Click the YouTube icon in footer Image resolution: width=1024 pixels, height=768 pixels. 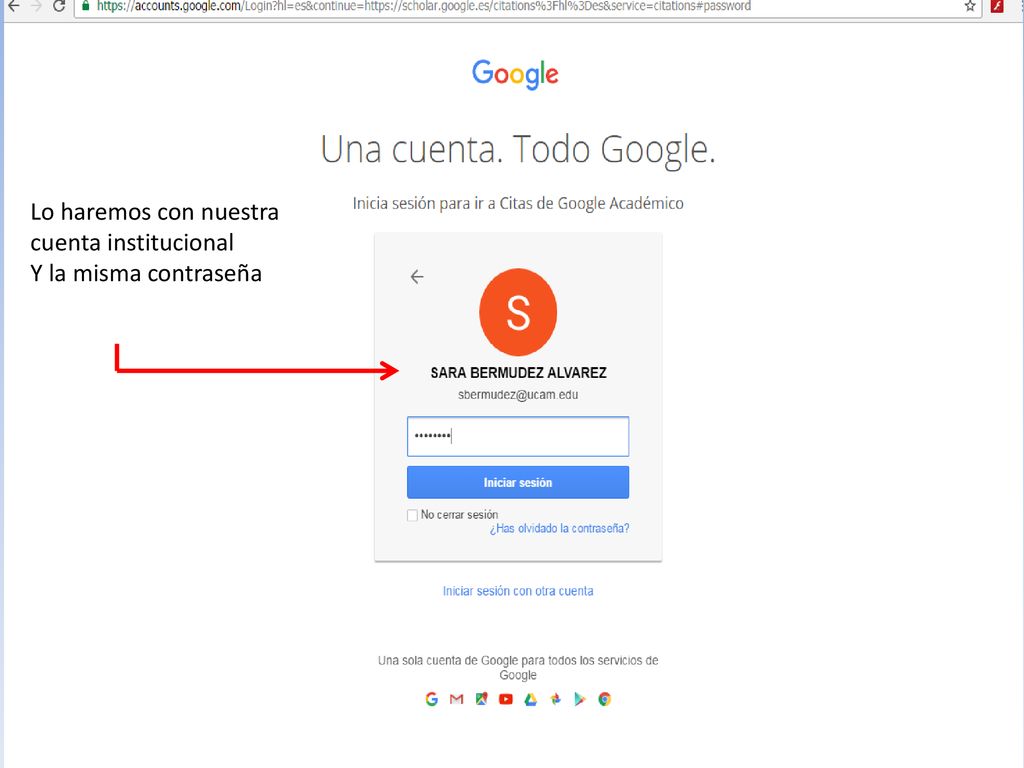506,699
